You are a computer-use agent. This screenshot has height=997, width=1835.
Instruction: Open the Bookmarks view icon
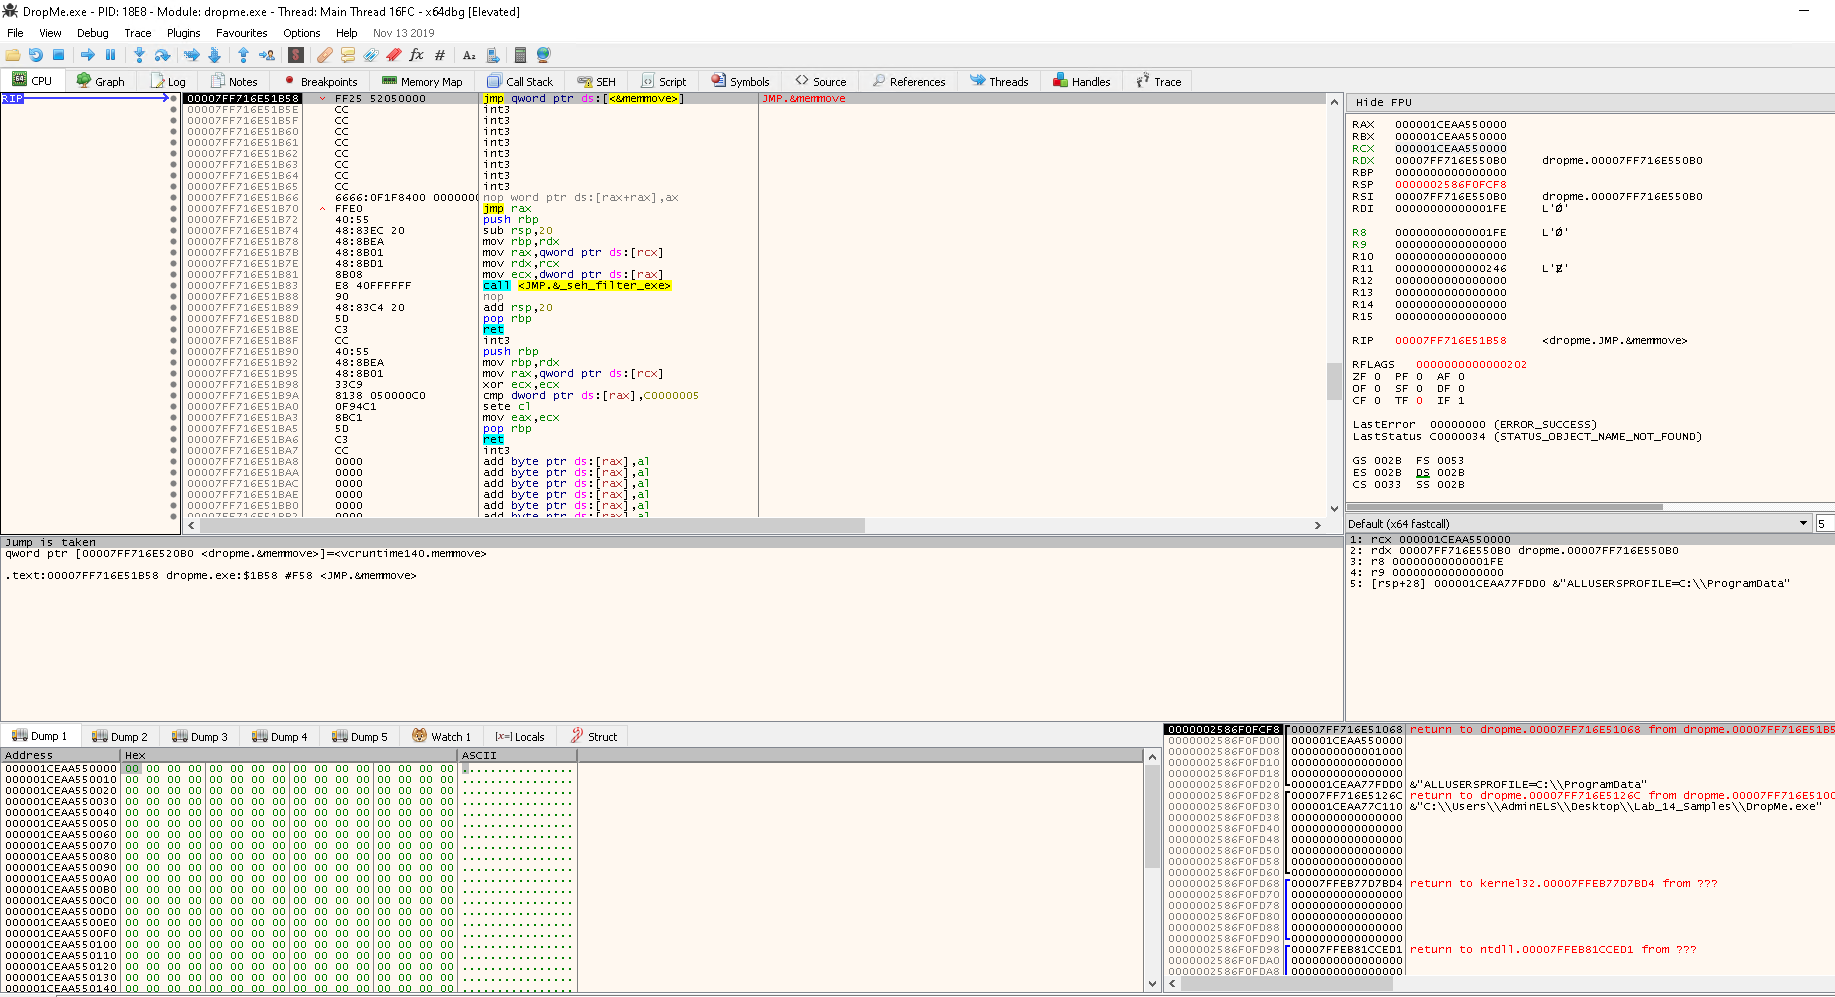click(x=394, y=55)
